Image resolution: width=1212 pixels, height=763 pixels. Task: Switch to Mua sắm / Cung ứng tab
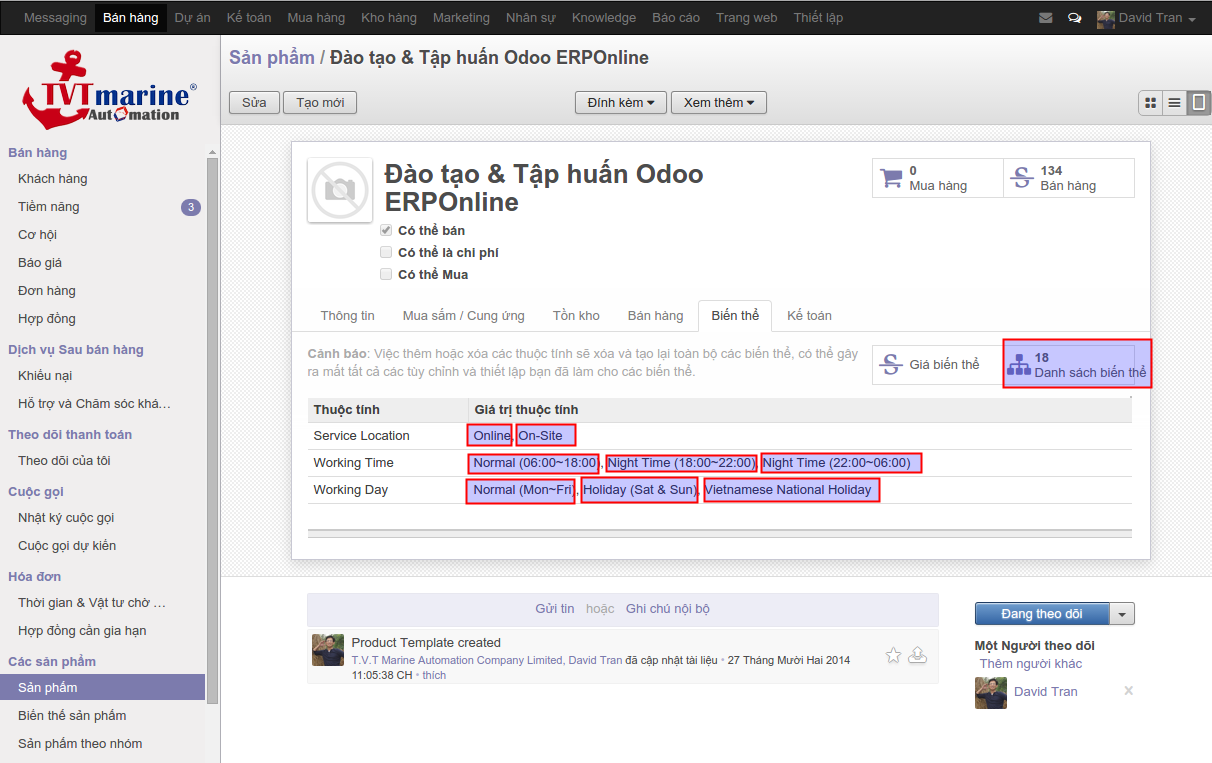tap(463, 316)
